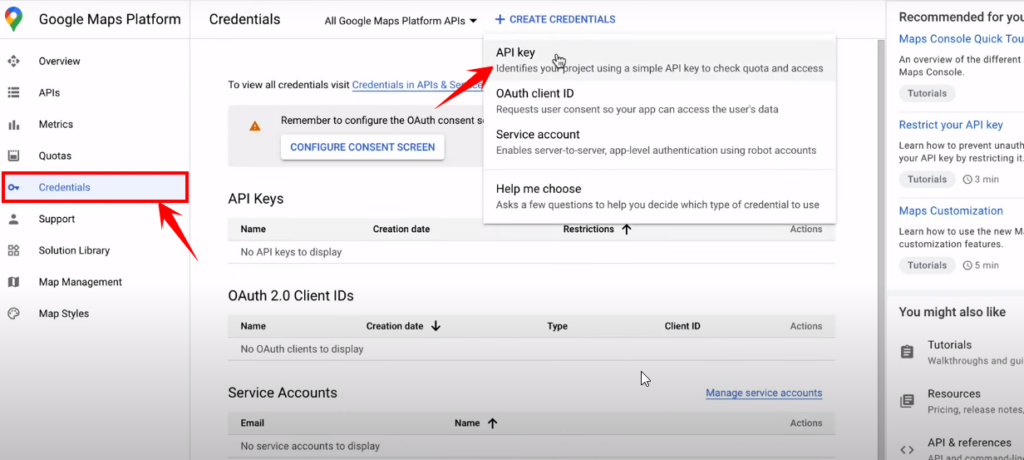
Task: Click the Manage service accounts link
Action: [764, 393]
